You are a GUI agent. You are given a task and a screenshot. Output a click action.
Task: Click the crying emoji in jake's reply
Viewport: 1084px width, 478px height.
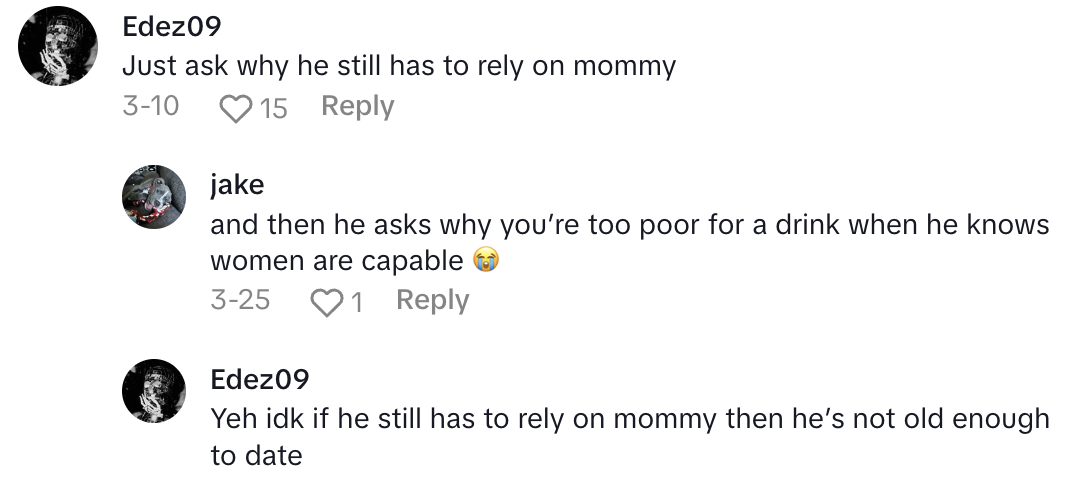[x=485, y=261]
